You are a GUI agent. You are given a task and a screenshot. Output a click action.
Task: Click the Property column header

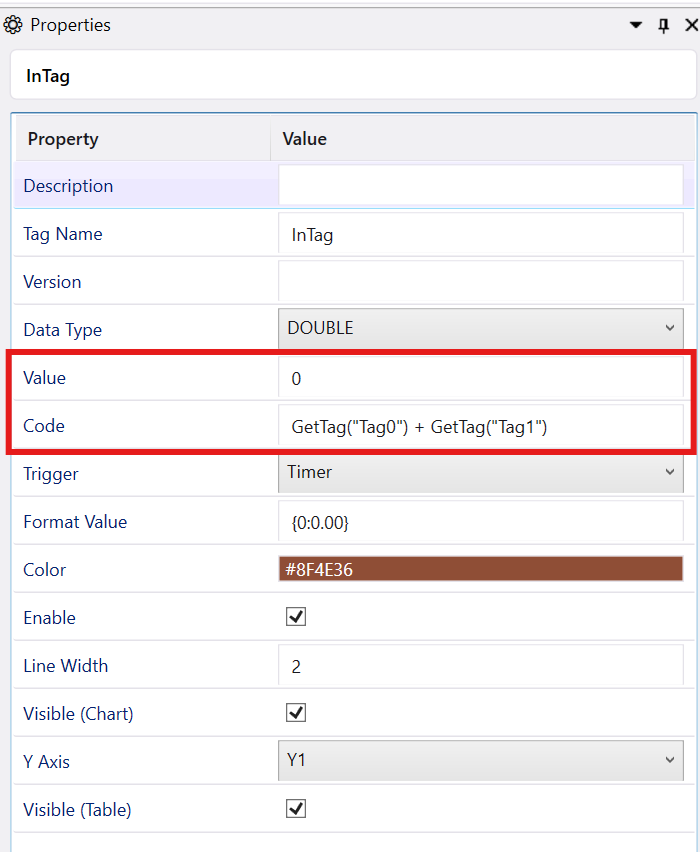143,139
